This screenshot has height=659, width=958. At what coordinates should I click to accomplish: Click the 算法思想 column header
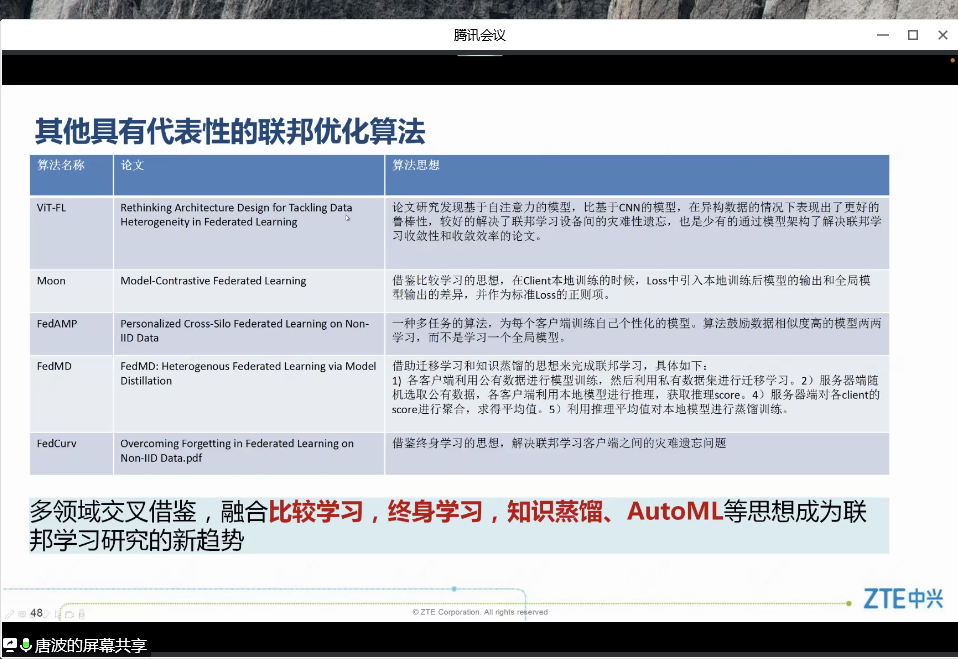[416, 165]
